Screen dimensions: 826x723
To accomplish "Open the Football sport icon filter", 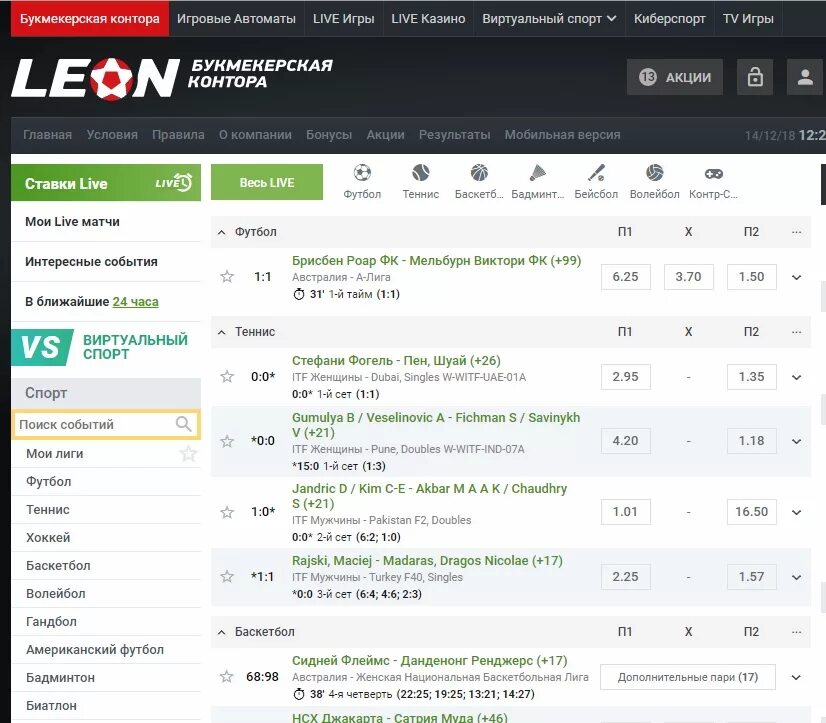I will tap(362, 173).
